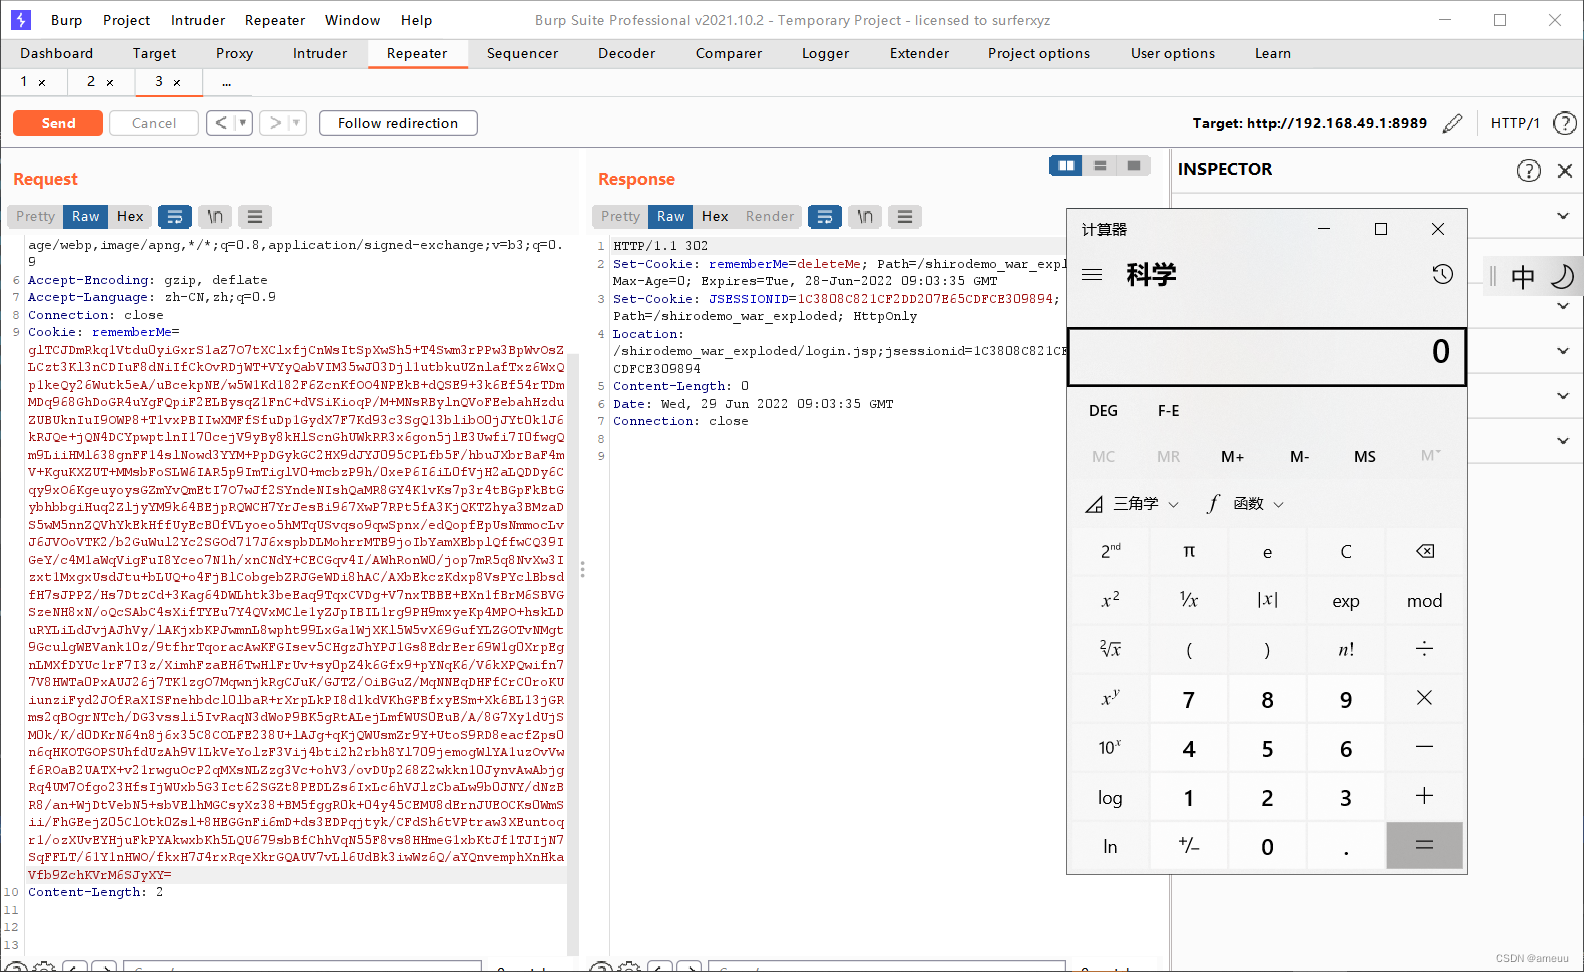1584x972 pixels.
Task: Open the Window menu
Action: [x=352, y=20]
